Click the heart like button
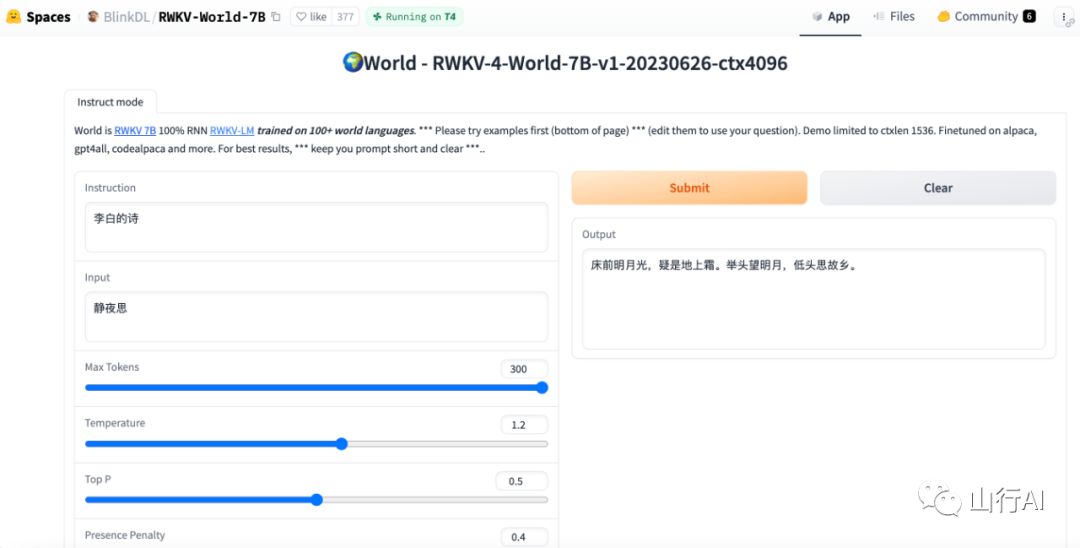 (x=311, y=17)
